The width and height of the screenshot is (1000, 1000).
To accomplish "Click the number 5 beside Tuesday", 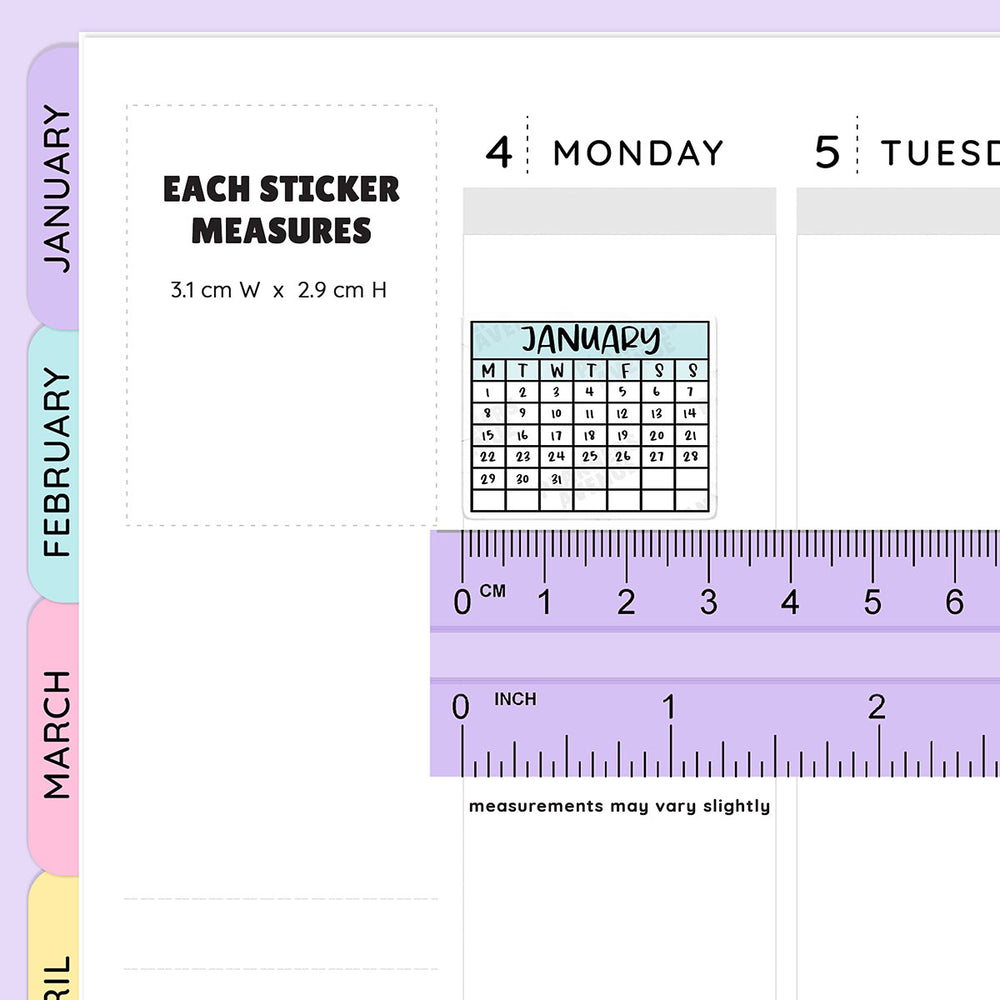I will coord(827,153).
